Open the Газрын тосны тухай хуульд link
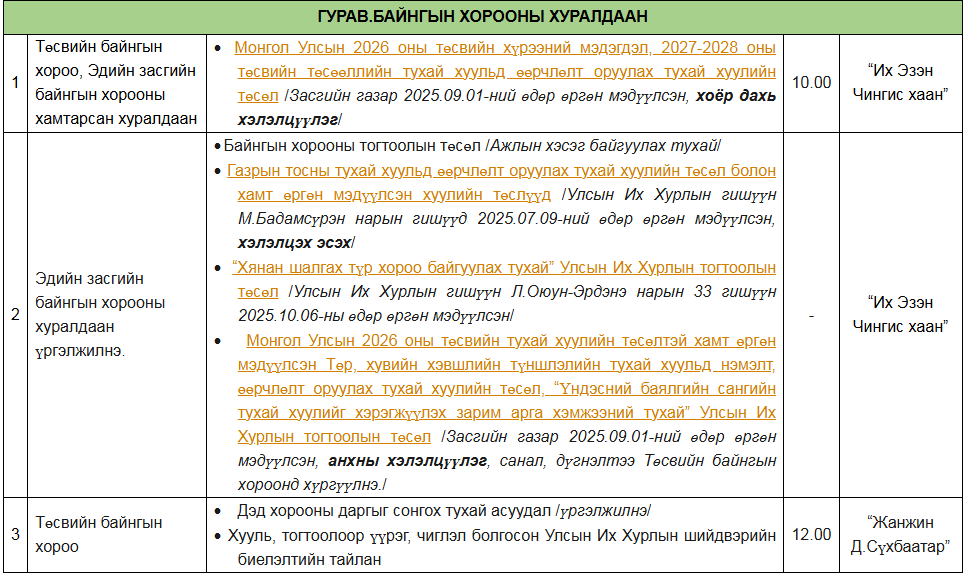This screenshot has width=965, height=576. pos(500,171)
